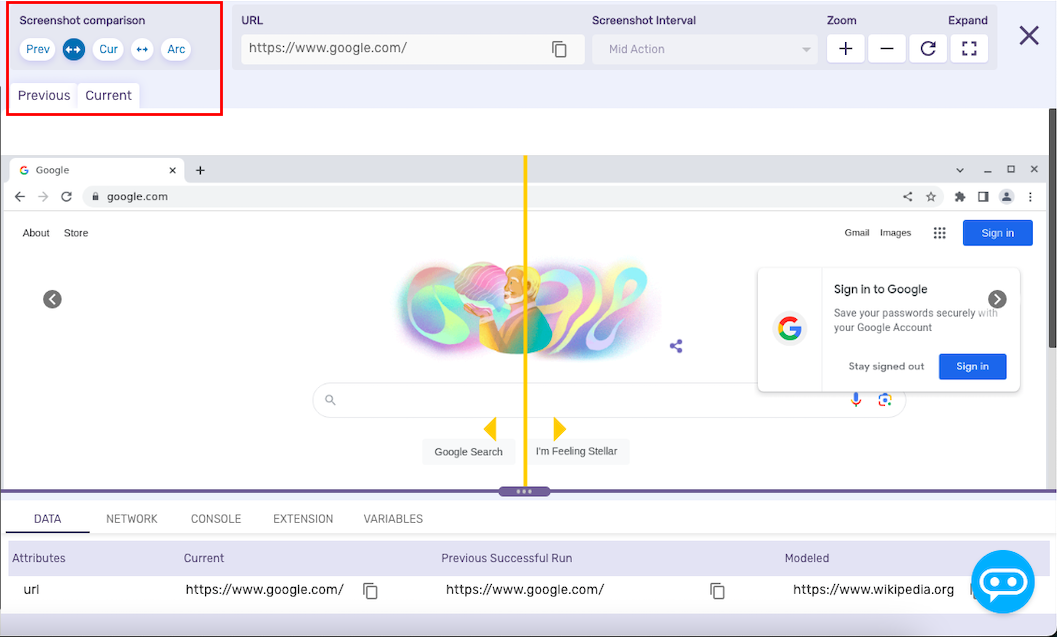The image size is (1057, 637).
Task: Go to next screenshot with right arrow circle
Action: pos(997,299)
